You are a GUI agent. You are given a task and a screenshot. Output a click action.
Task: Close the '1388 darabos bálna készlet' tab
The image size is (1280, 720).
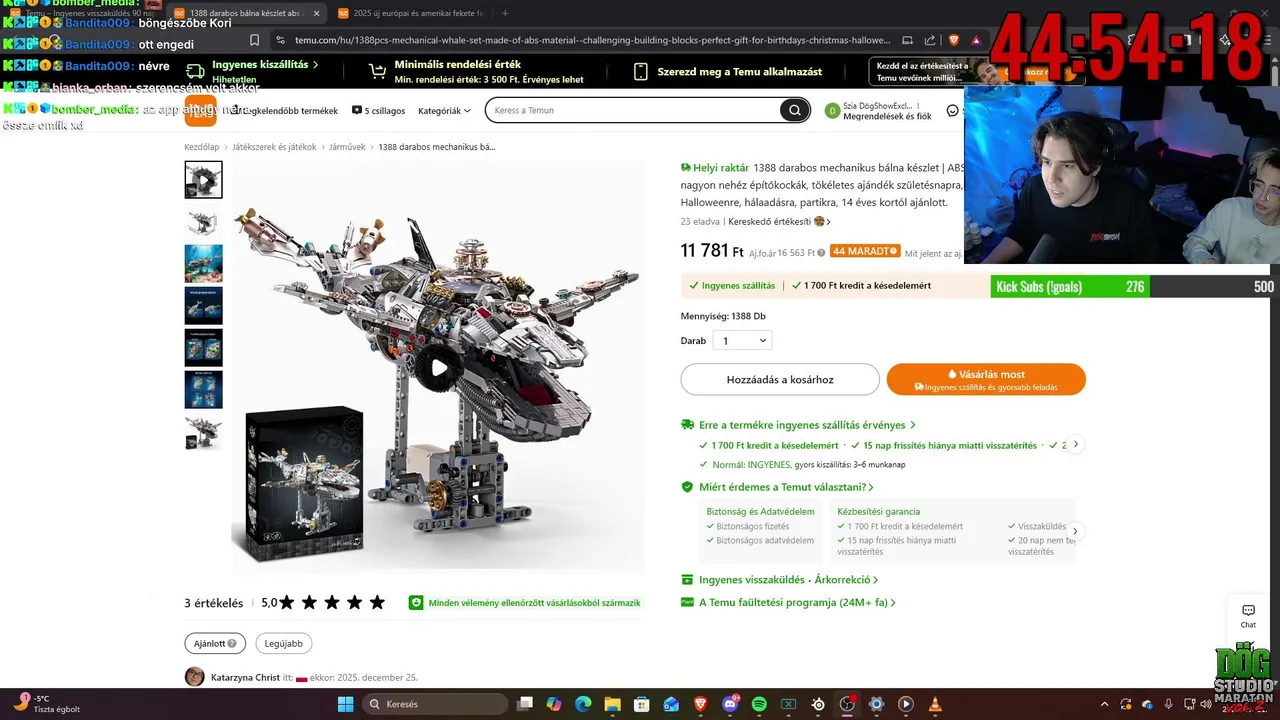click(x=317, y=13)
